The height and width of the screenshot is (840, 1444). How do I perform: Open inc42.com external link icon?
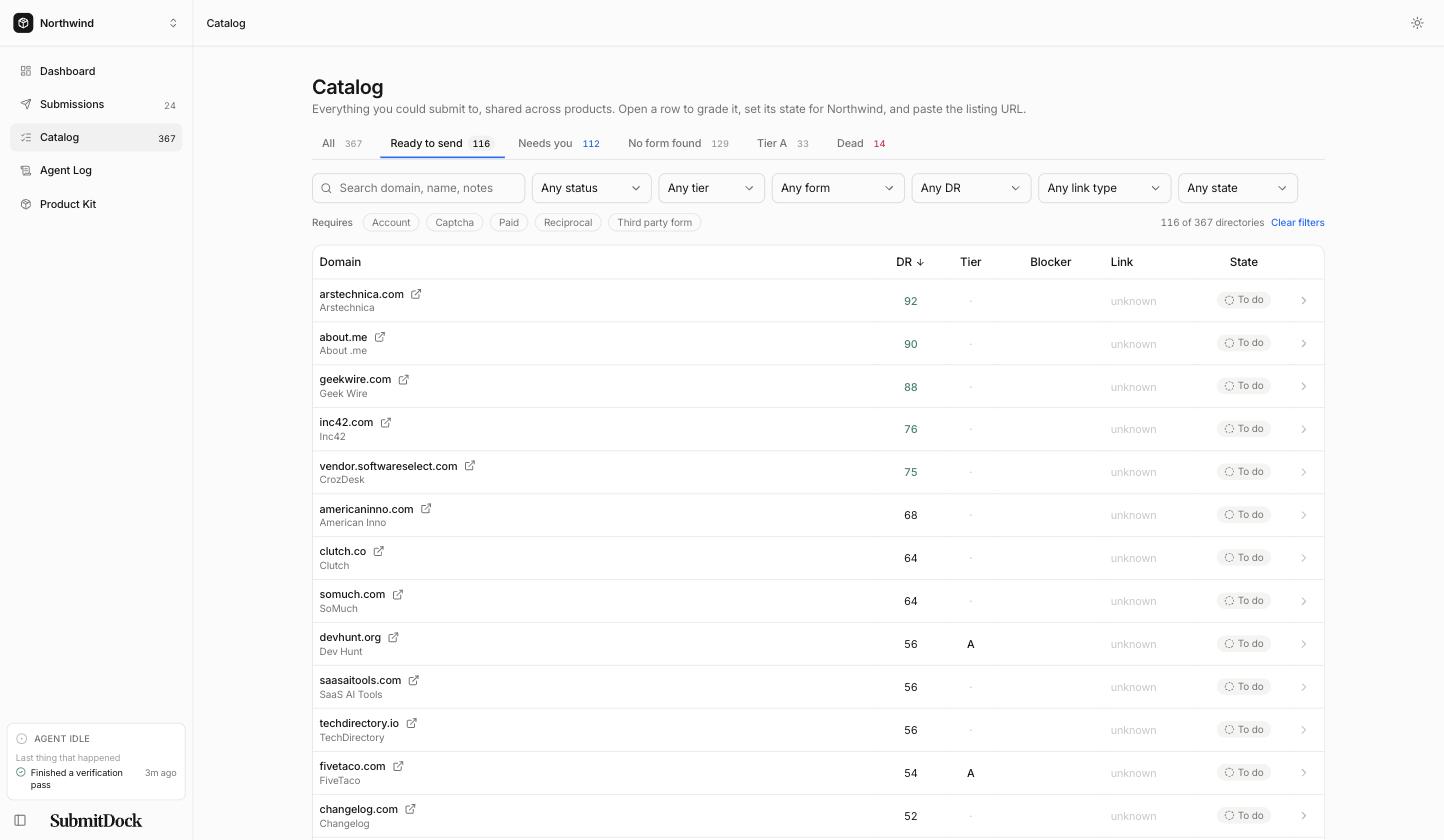[x=385, y=423]
